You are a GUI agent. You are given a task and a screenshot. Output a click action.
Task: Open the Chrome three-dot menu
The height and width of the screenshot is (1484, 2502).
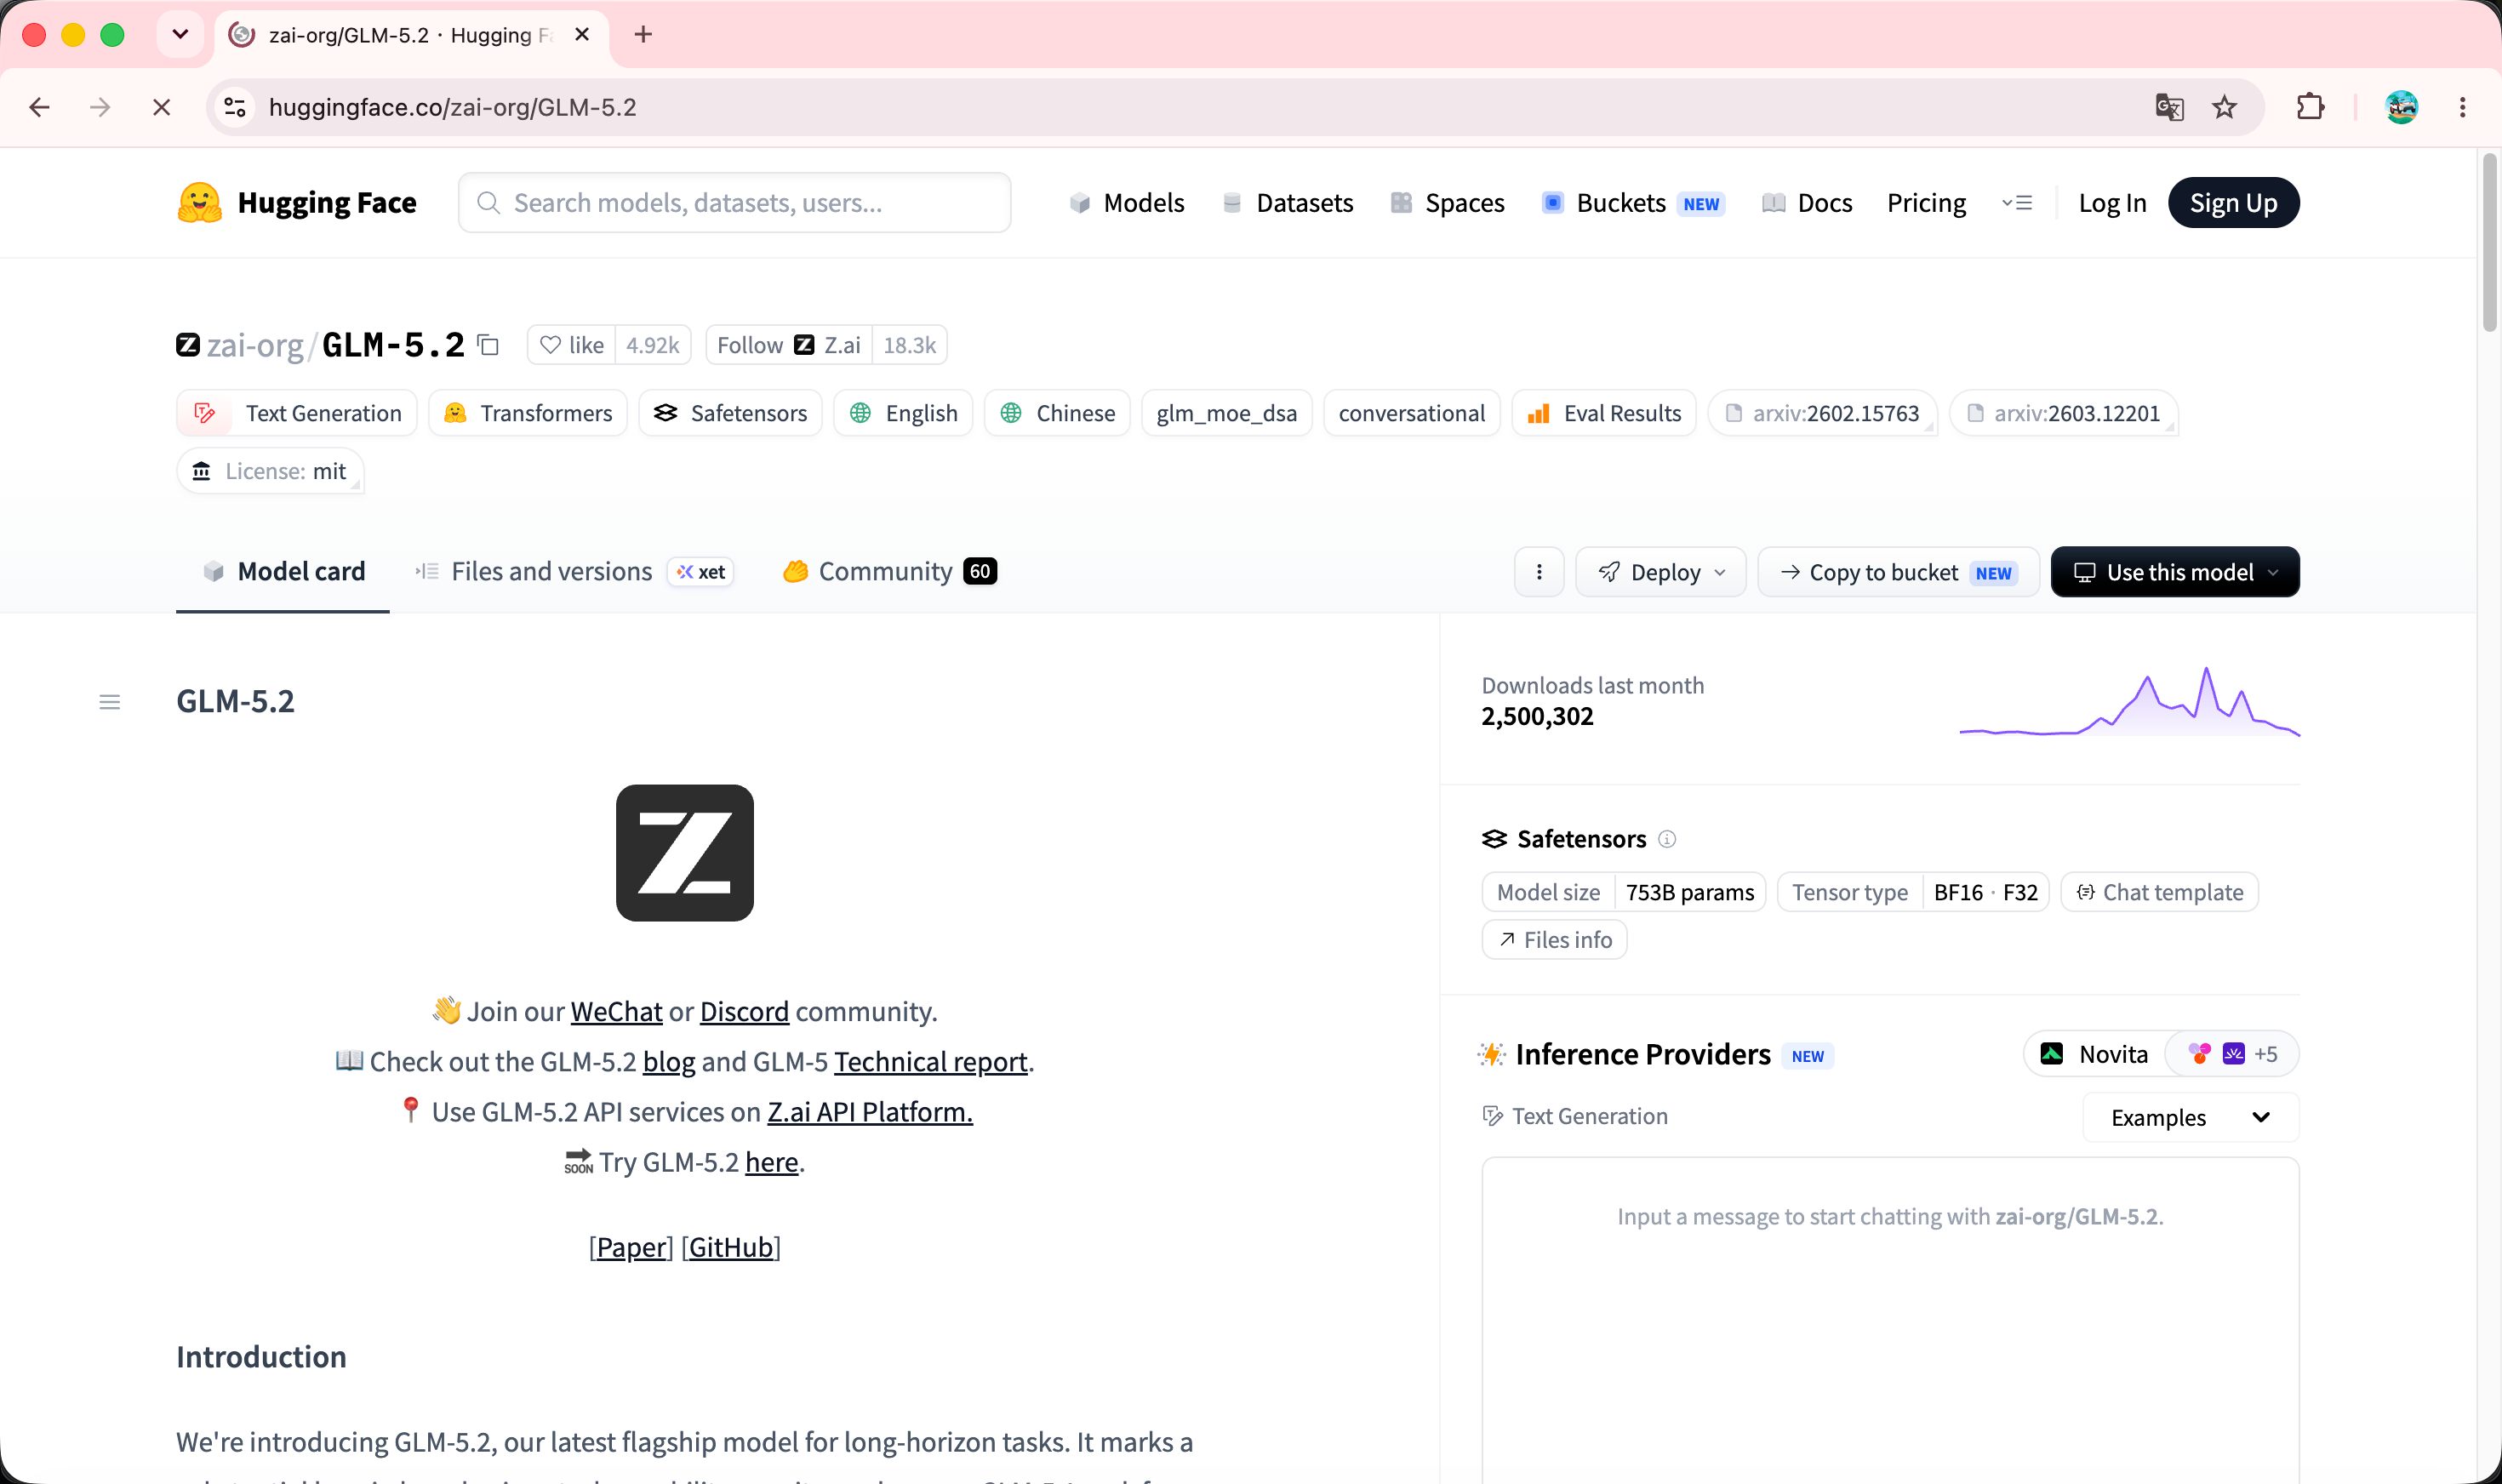pyautogui.click(x=2462, y=107)
